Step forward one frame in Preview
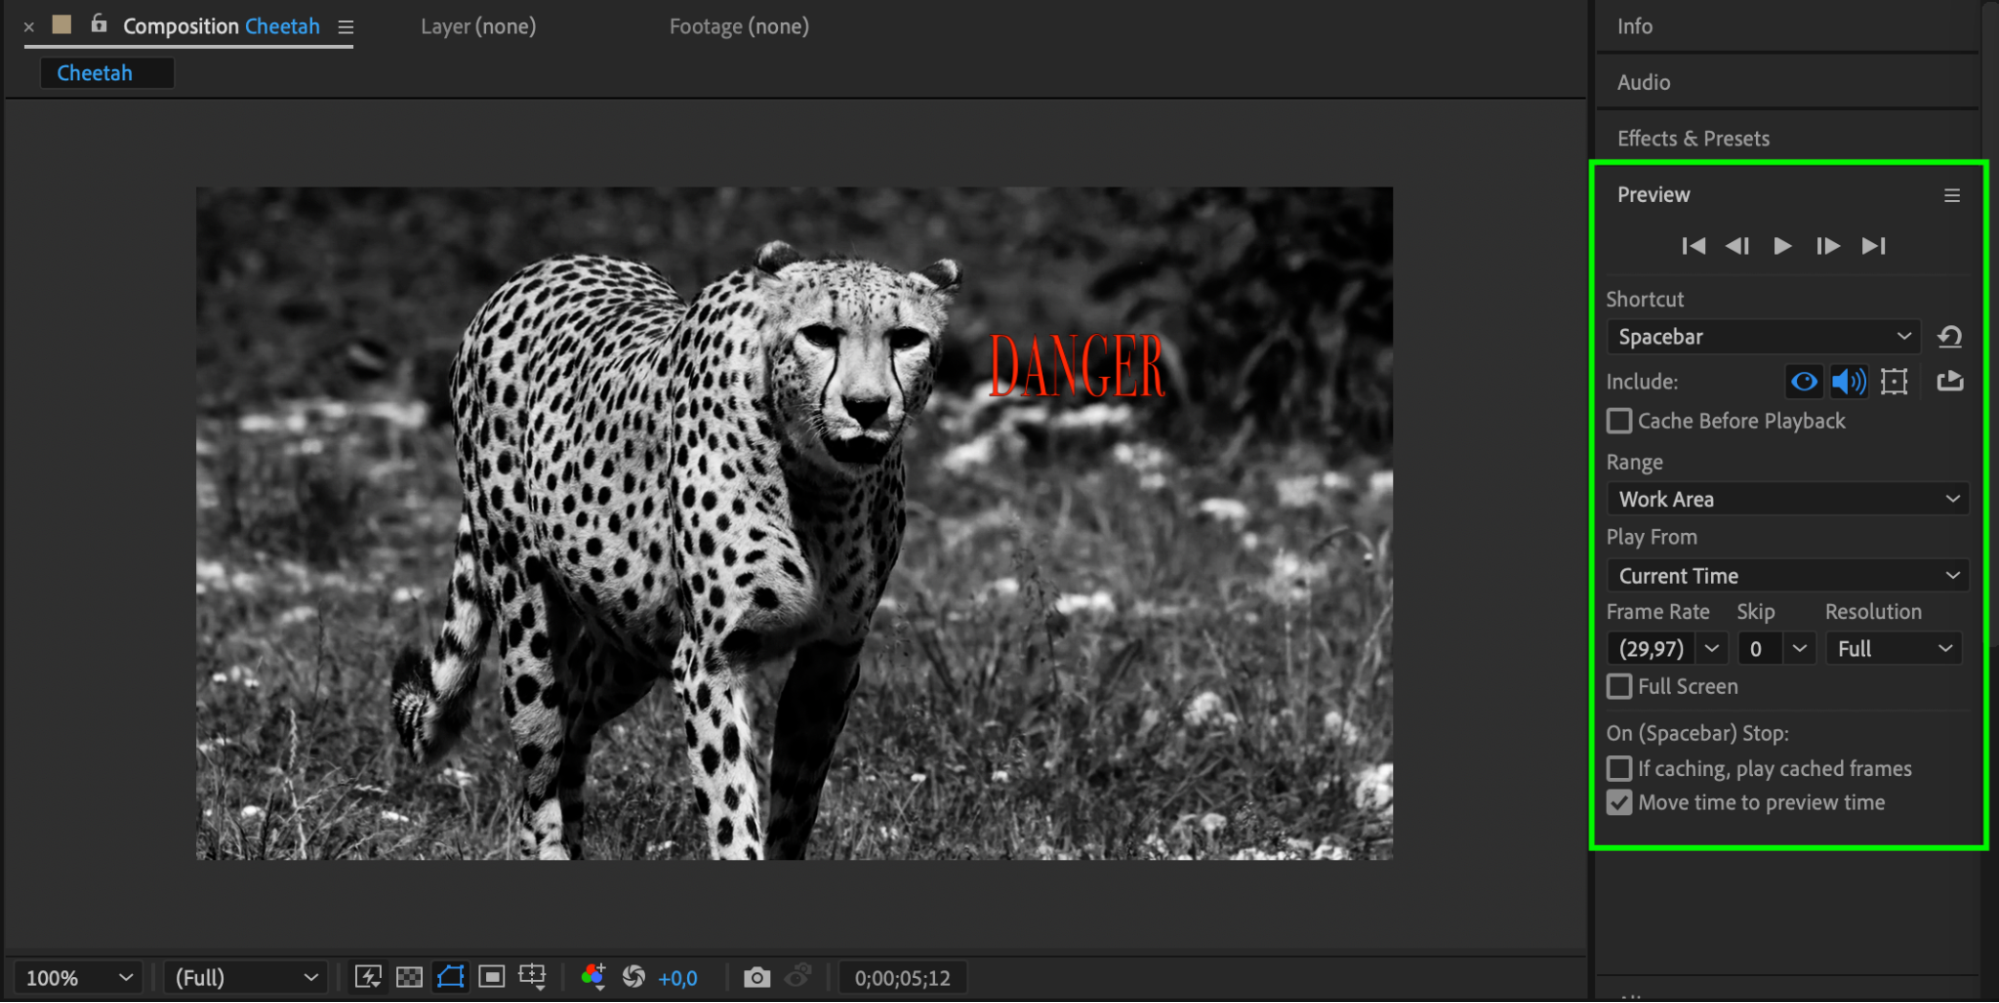 point(1827,246)
